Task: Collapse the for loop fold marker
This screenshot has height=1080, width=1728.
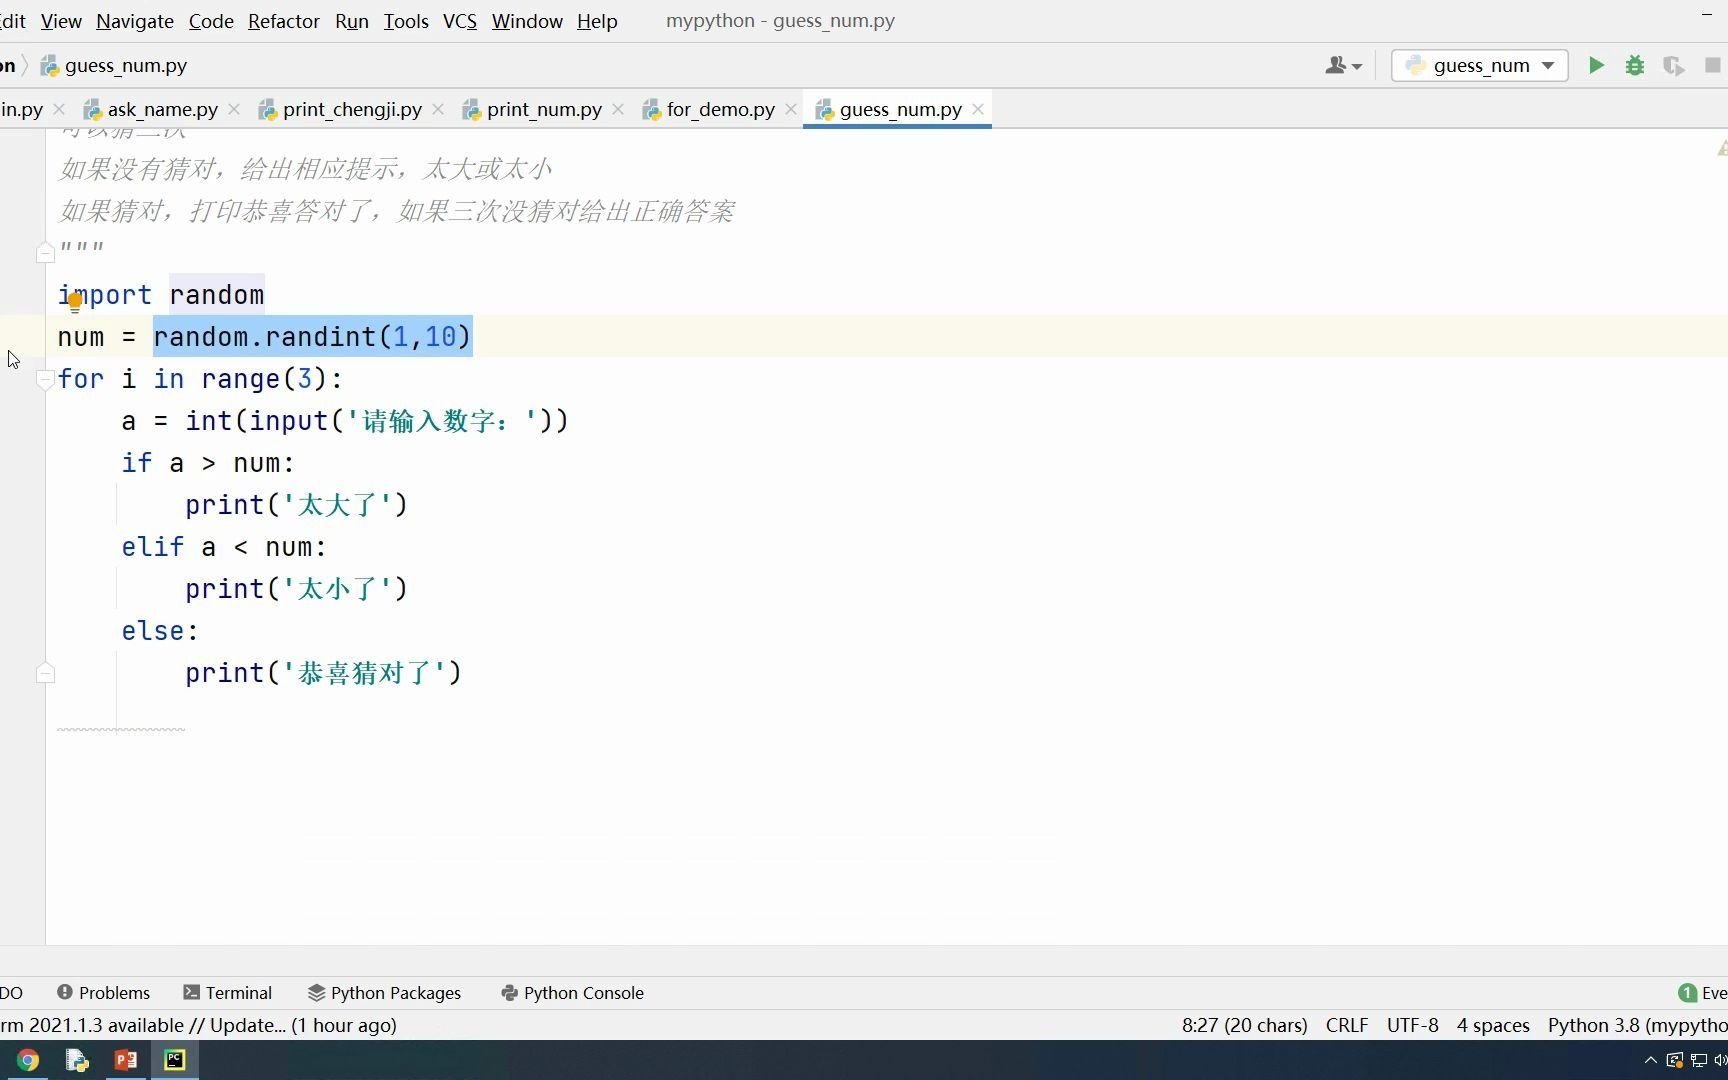Action: click(45, 379)
